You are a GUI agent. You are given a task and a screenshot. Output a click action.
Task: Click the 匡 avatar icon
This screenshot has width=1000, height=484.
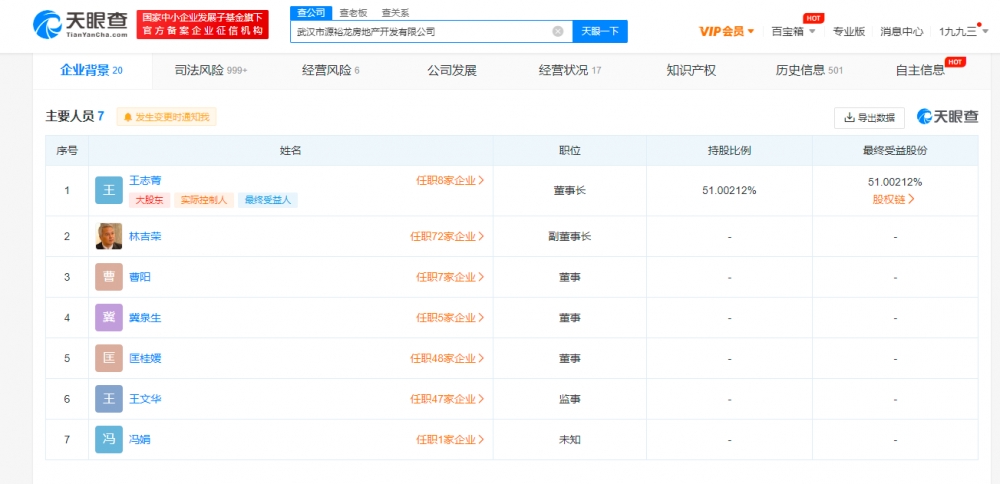(x=108, y=358)
